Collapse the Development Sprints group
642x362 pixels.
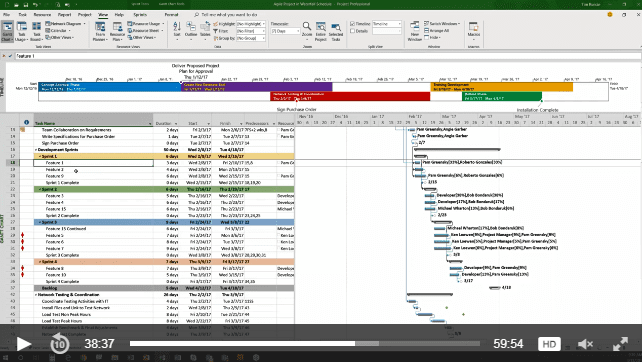36,150
